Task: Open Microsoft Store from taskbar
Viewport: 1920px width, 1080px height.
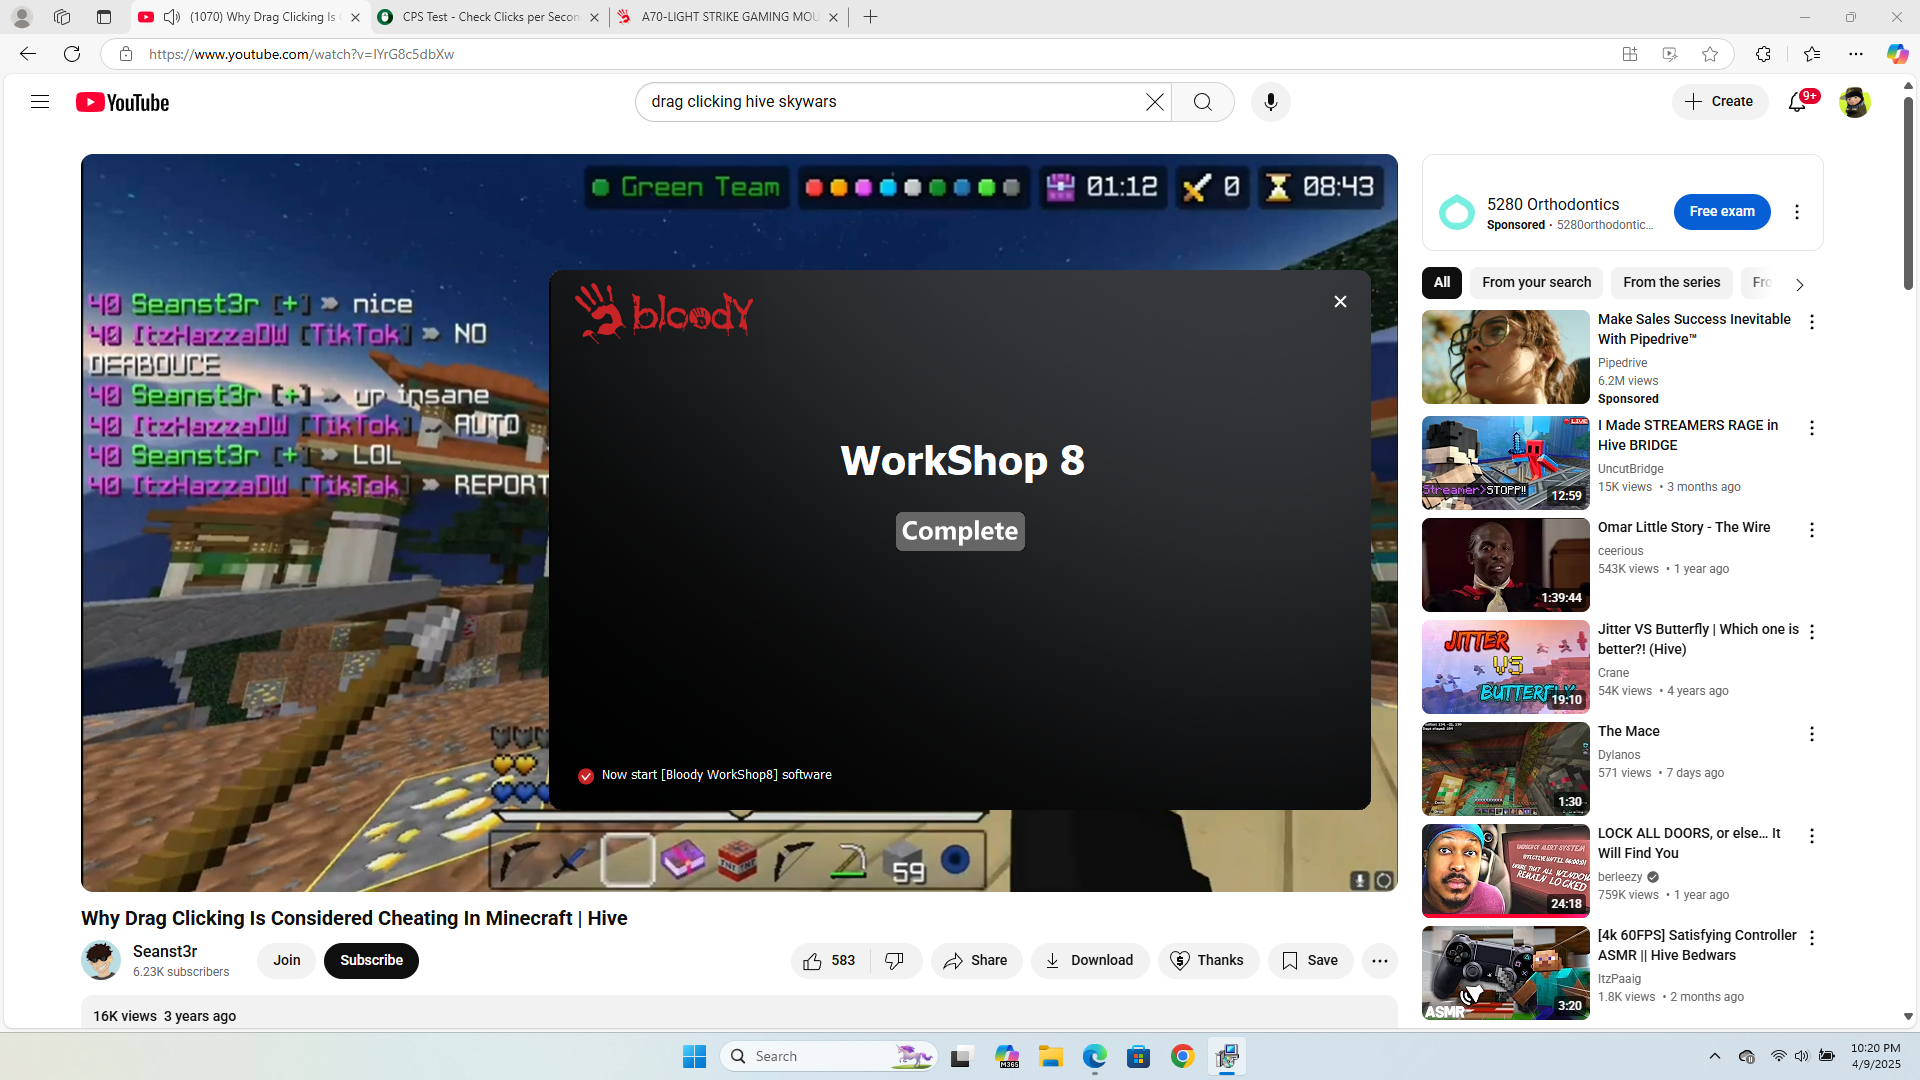Action: point(1138,1057)
